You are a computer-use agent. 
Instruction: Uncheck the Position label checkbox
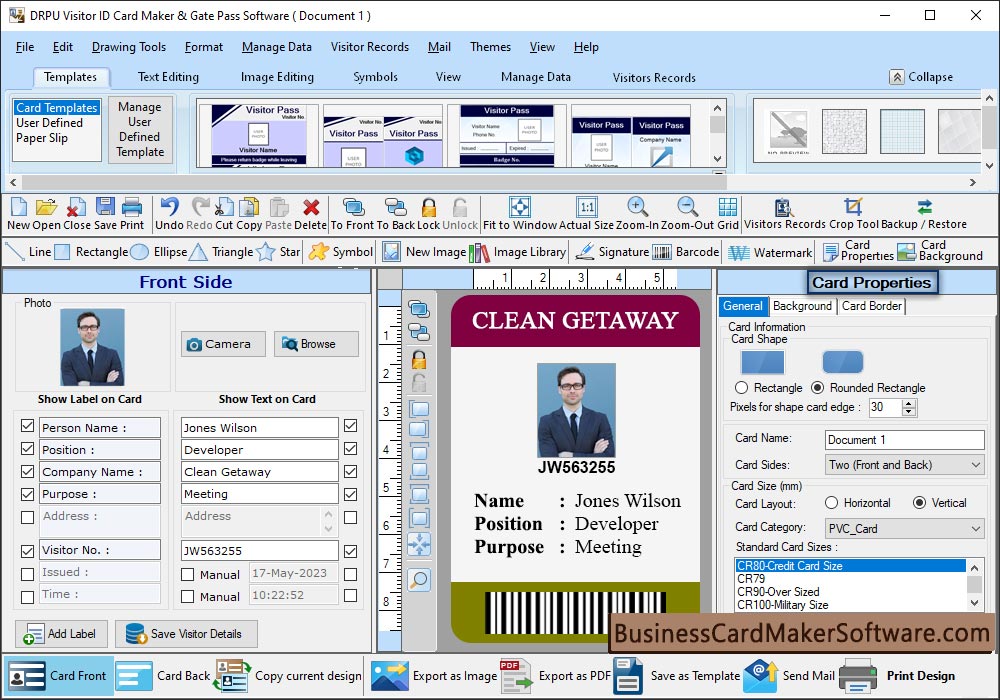27,449
